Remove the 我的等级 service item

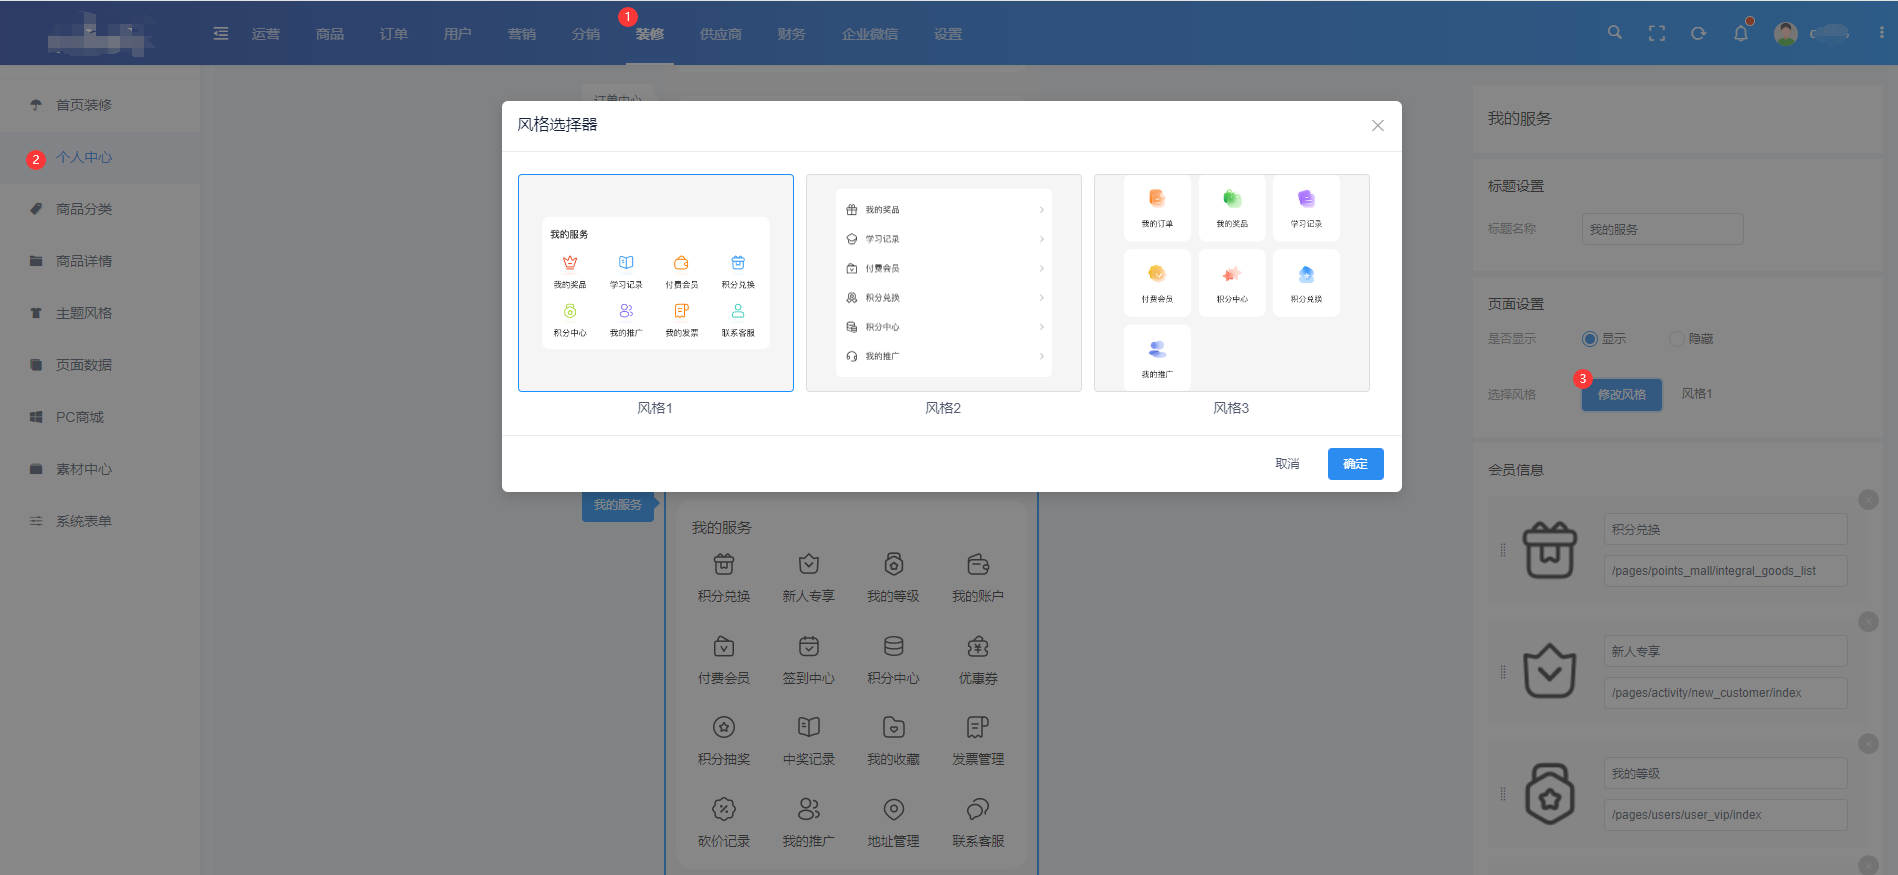pyautogui.click(x=1868, y=744)
